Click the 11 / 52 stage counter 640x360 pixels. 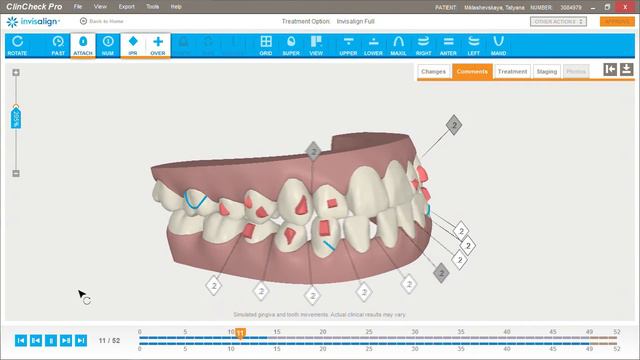pos(109,340)
